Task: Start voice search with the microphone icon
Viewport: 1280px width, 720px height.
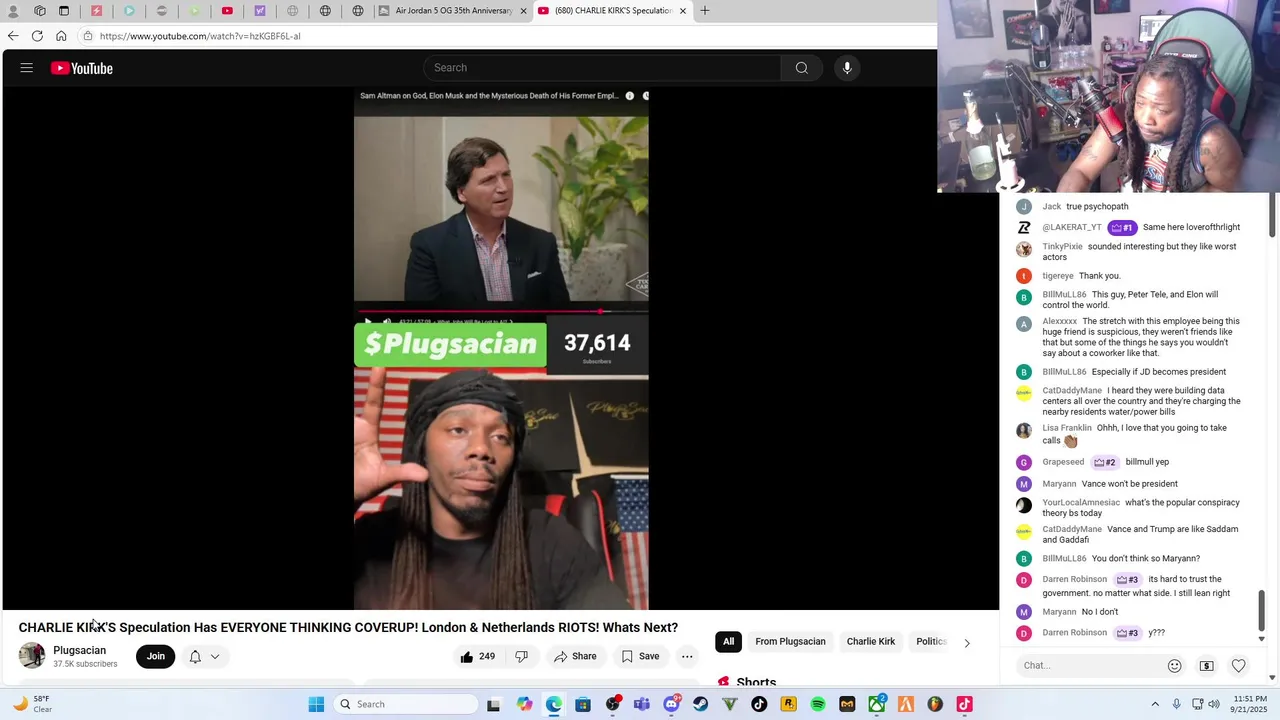Action: click(x=847, y=68)
